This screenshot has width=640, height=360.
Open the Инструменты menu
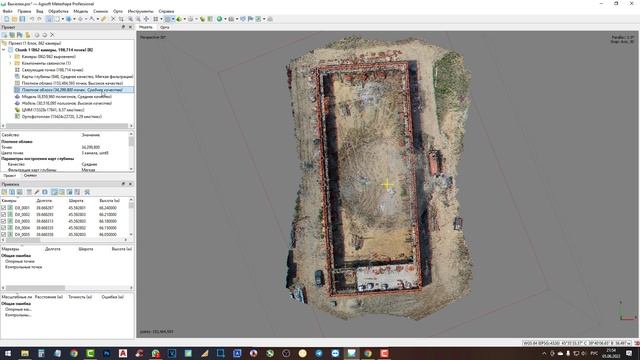point(140,11)
